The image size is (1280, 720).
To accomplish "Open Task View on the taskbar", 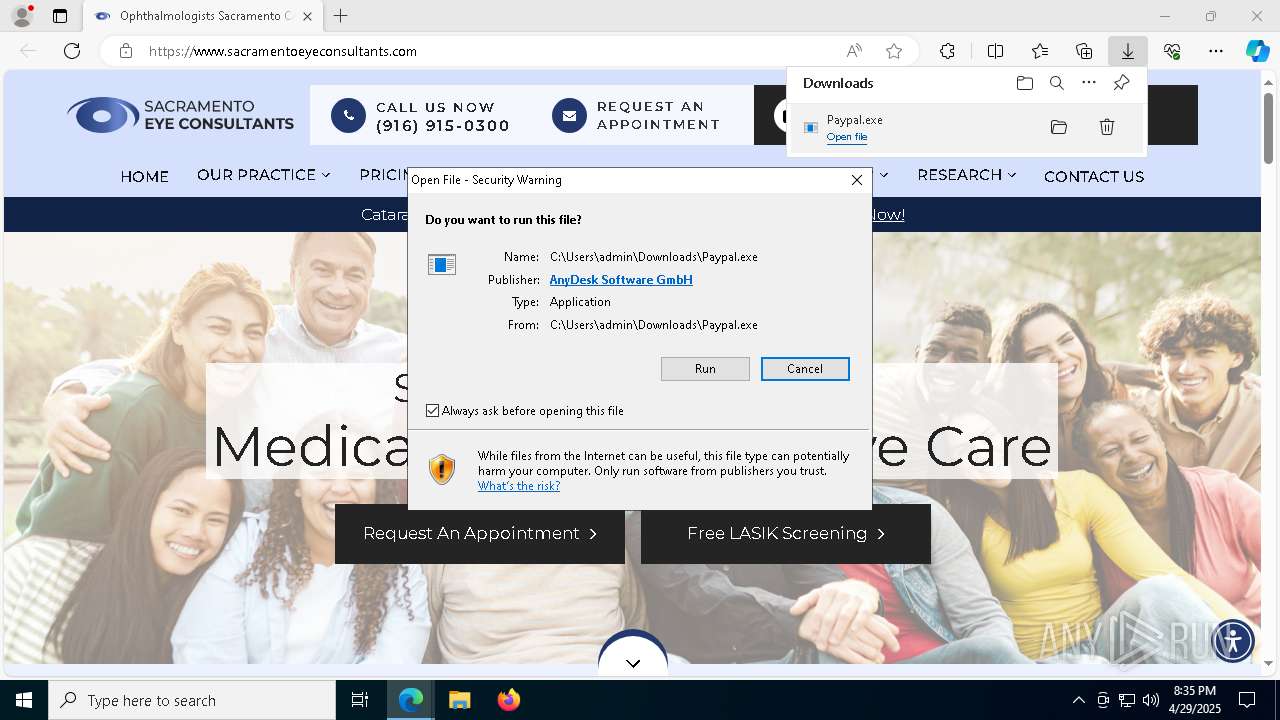I will coord(360,700).
